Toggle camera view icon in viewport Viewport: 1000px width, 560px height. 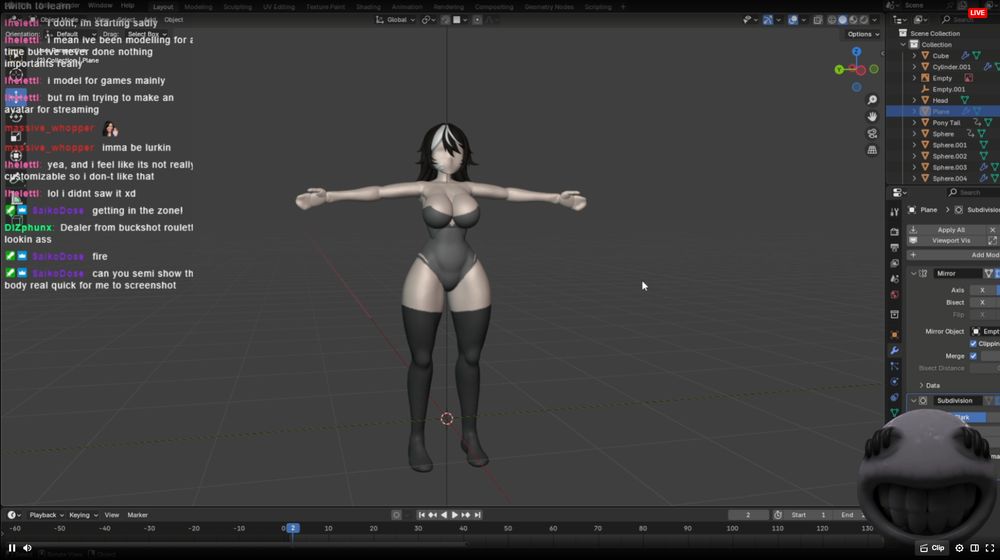872,133
